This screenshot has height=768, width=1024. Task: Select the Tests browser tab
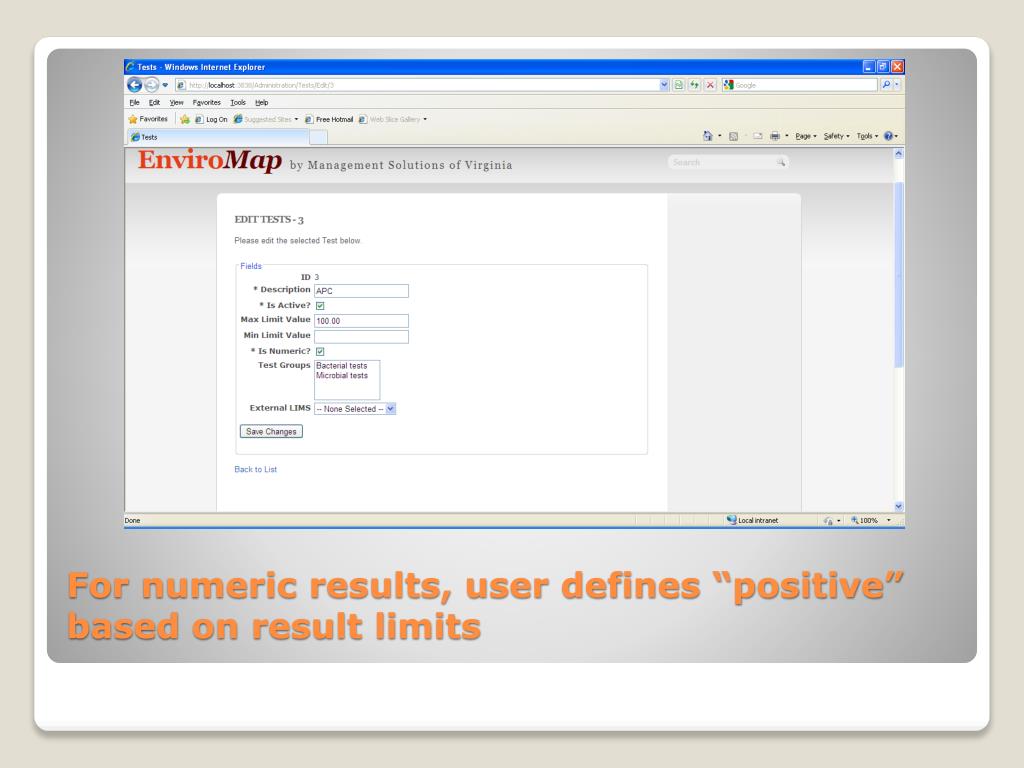[217, 137]
